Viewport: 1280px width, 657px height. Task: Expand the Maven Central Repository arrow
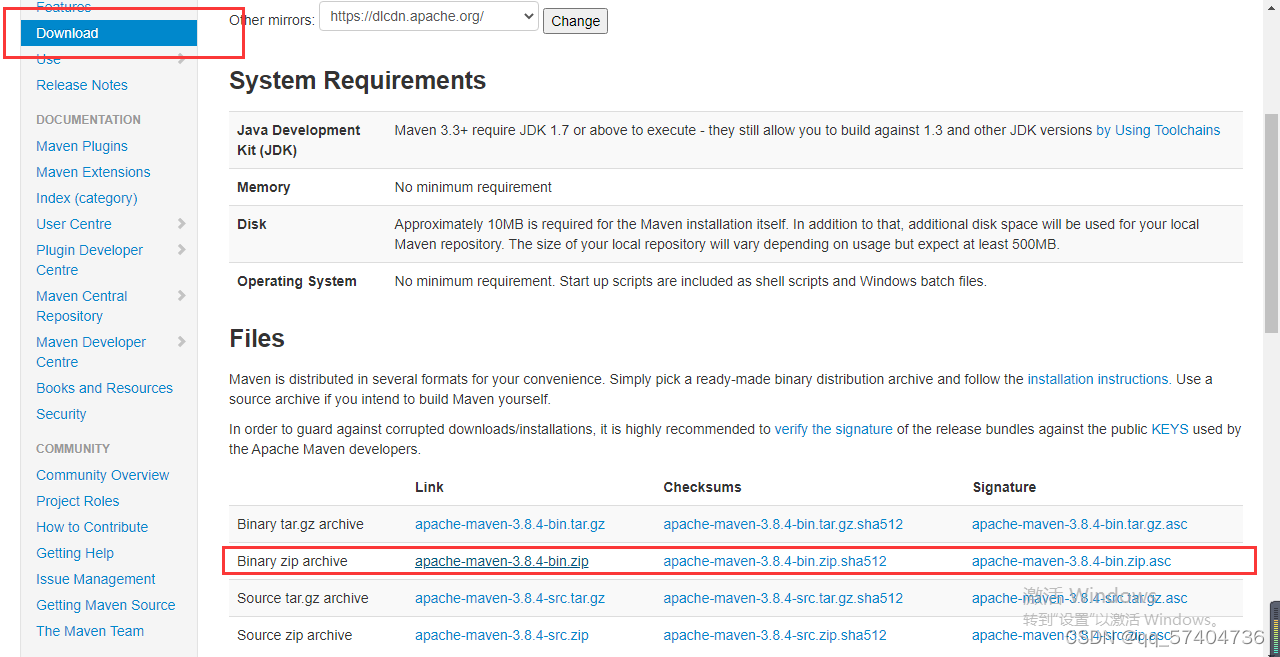[x=182, y=296]
